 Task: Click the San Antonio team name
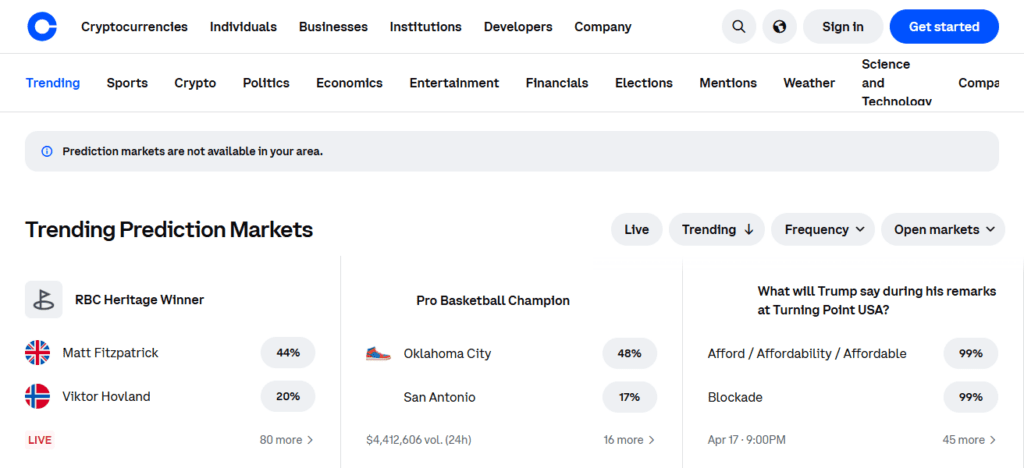pos(440,397)
